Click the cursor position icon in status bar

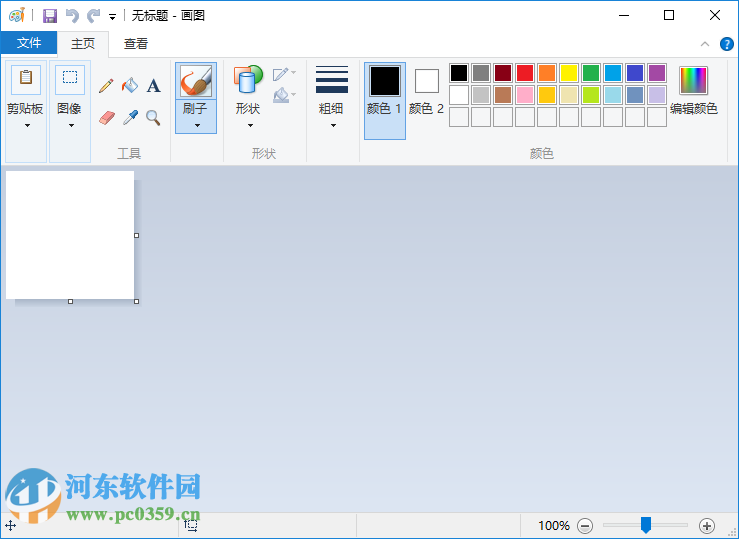(x=10, y=525)
